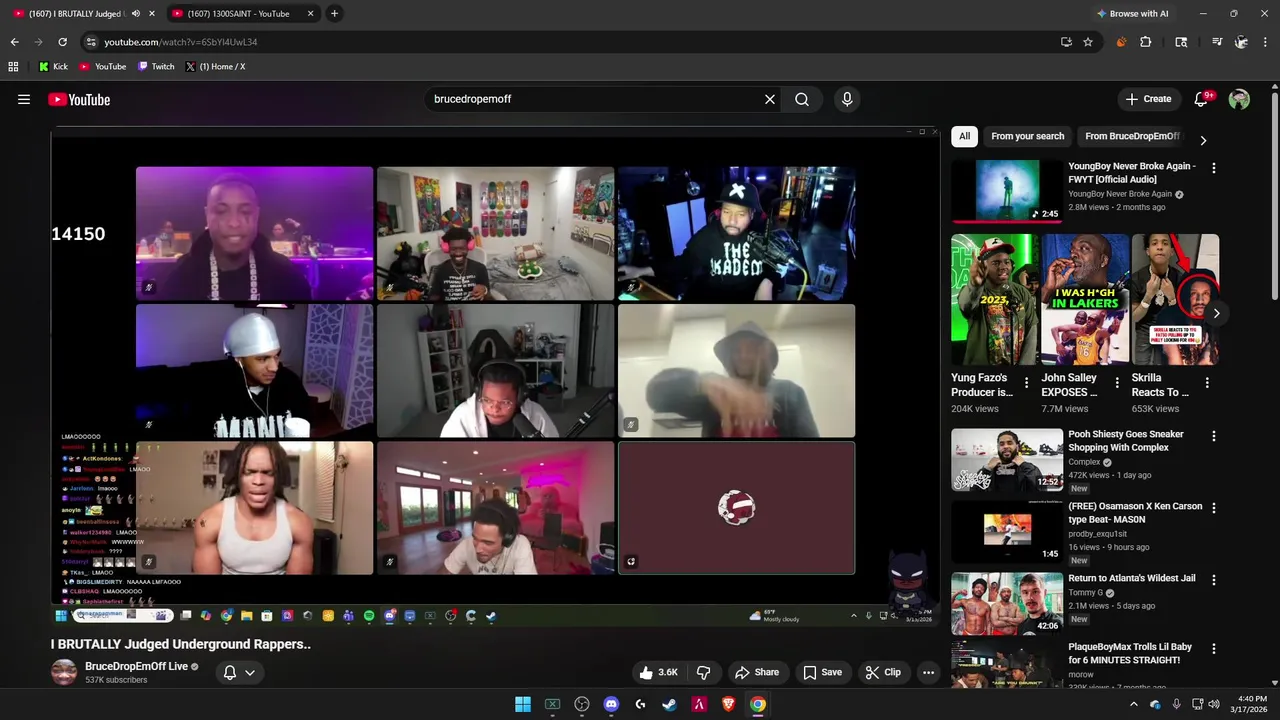Click the Create button
The image size is (1280, 720).
tap(1148, 99)
